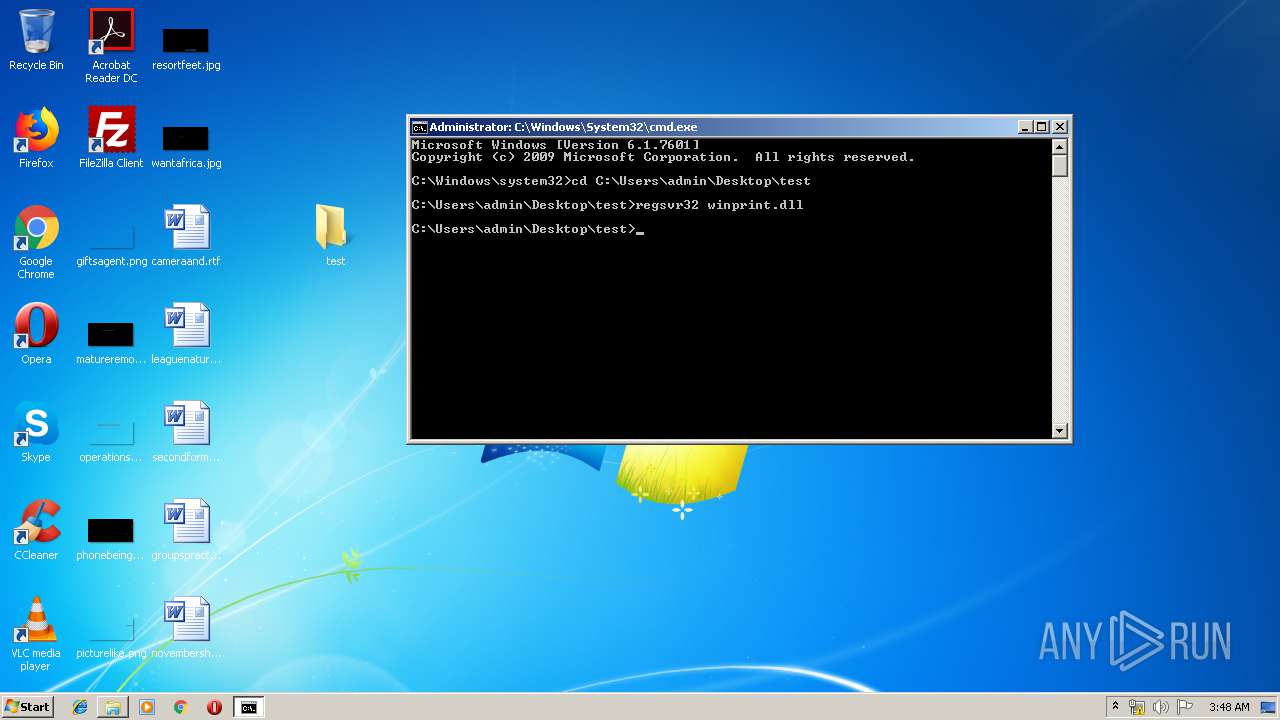Launch the FileZilla Client shortcut
This screenshot has width=1280, height=720.
[111, 139]
